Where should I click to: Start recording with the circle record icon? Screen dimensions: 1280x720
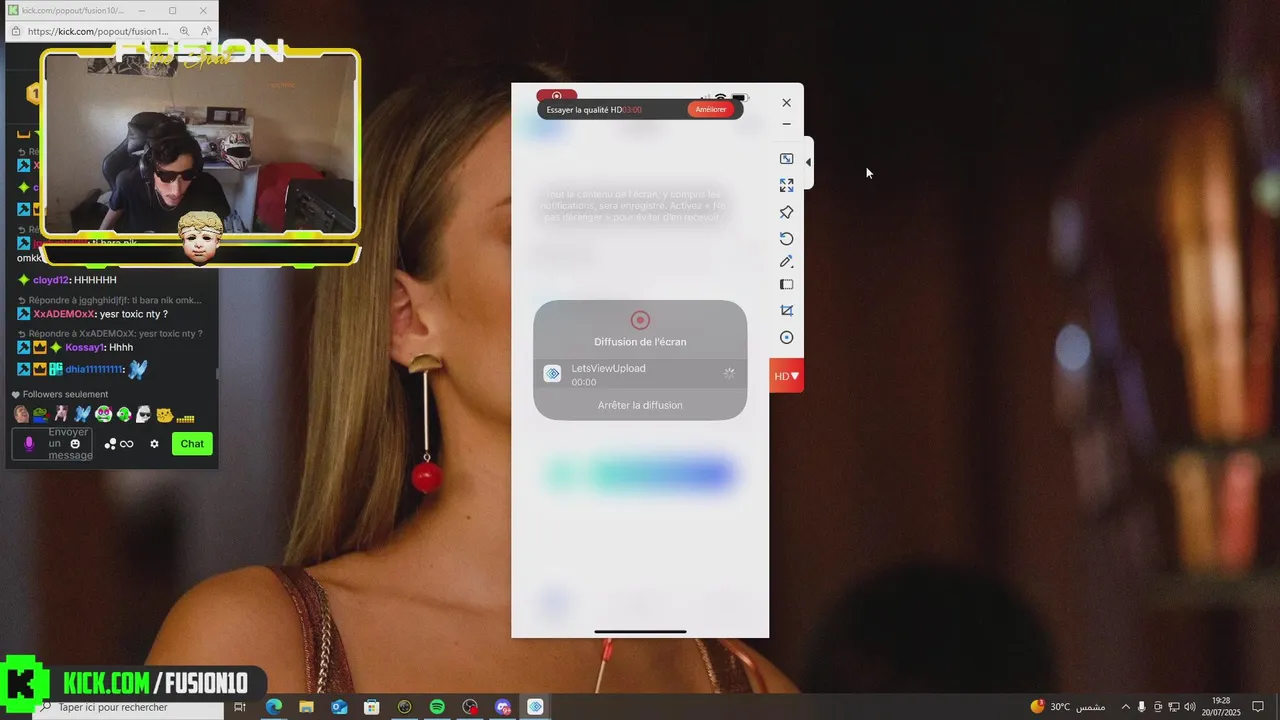point(786,338)
